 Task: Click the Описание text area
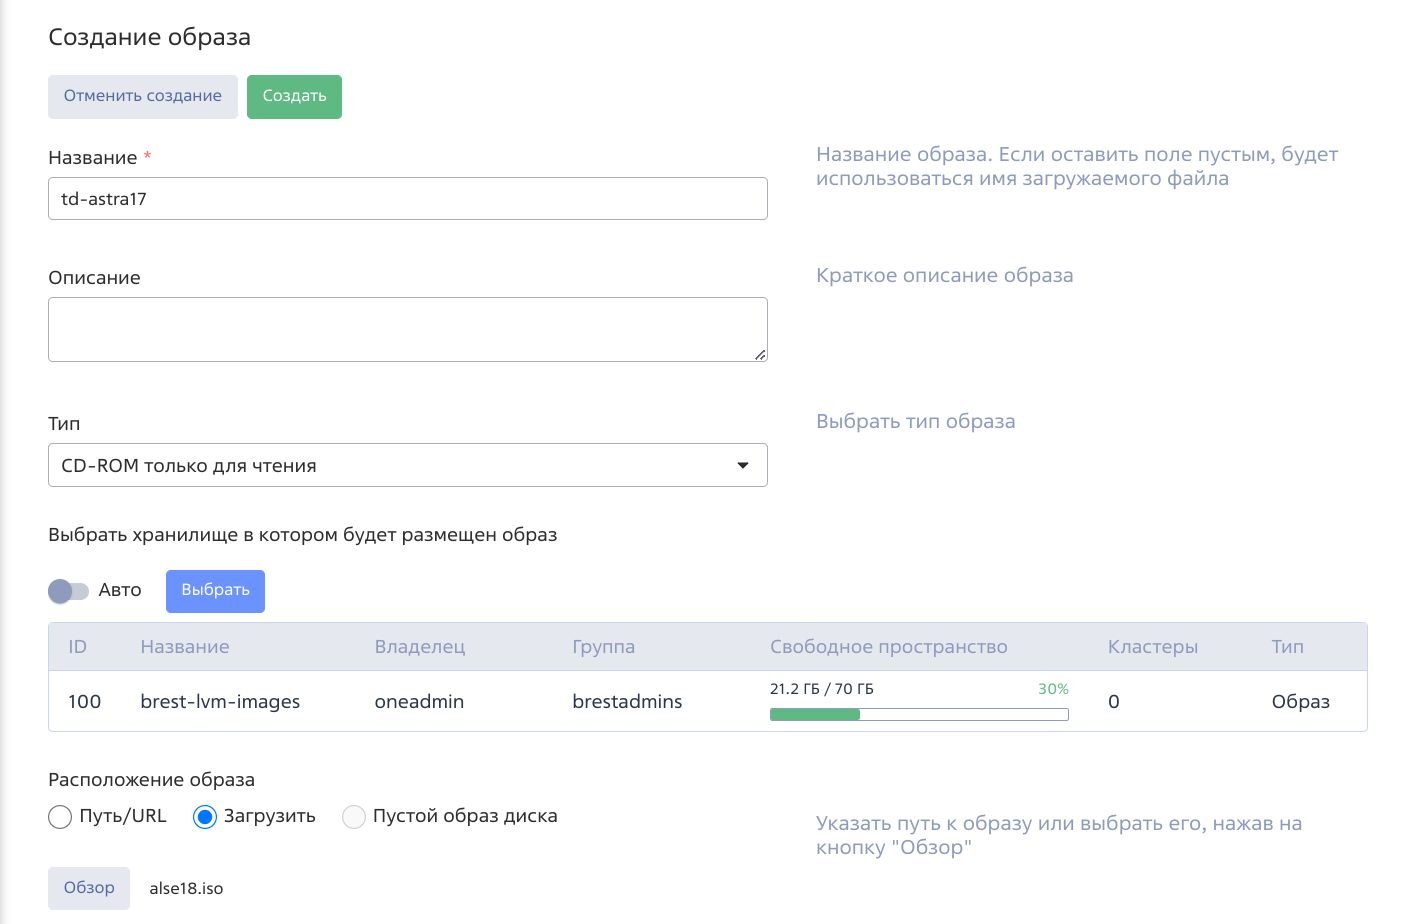(407, 329)
